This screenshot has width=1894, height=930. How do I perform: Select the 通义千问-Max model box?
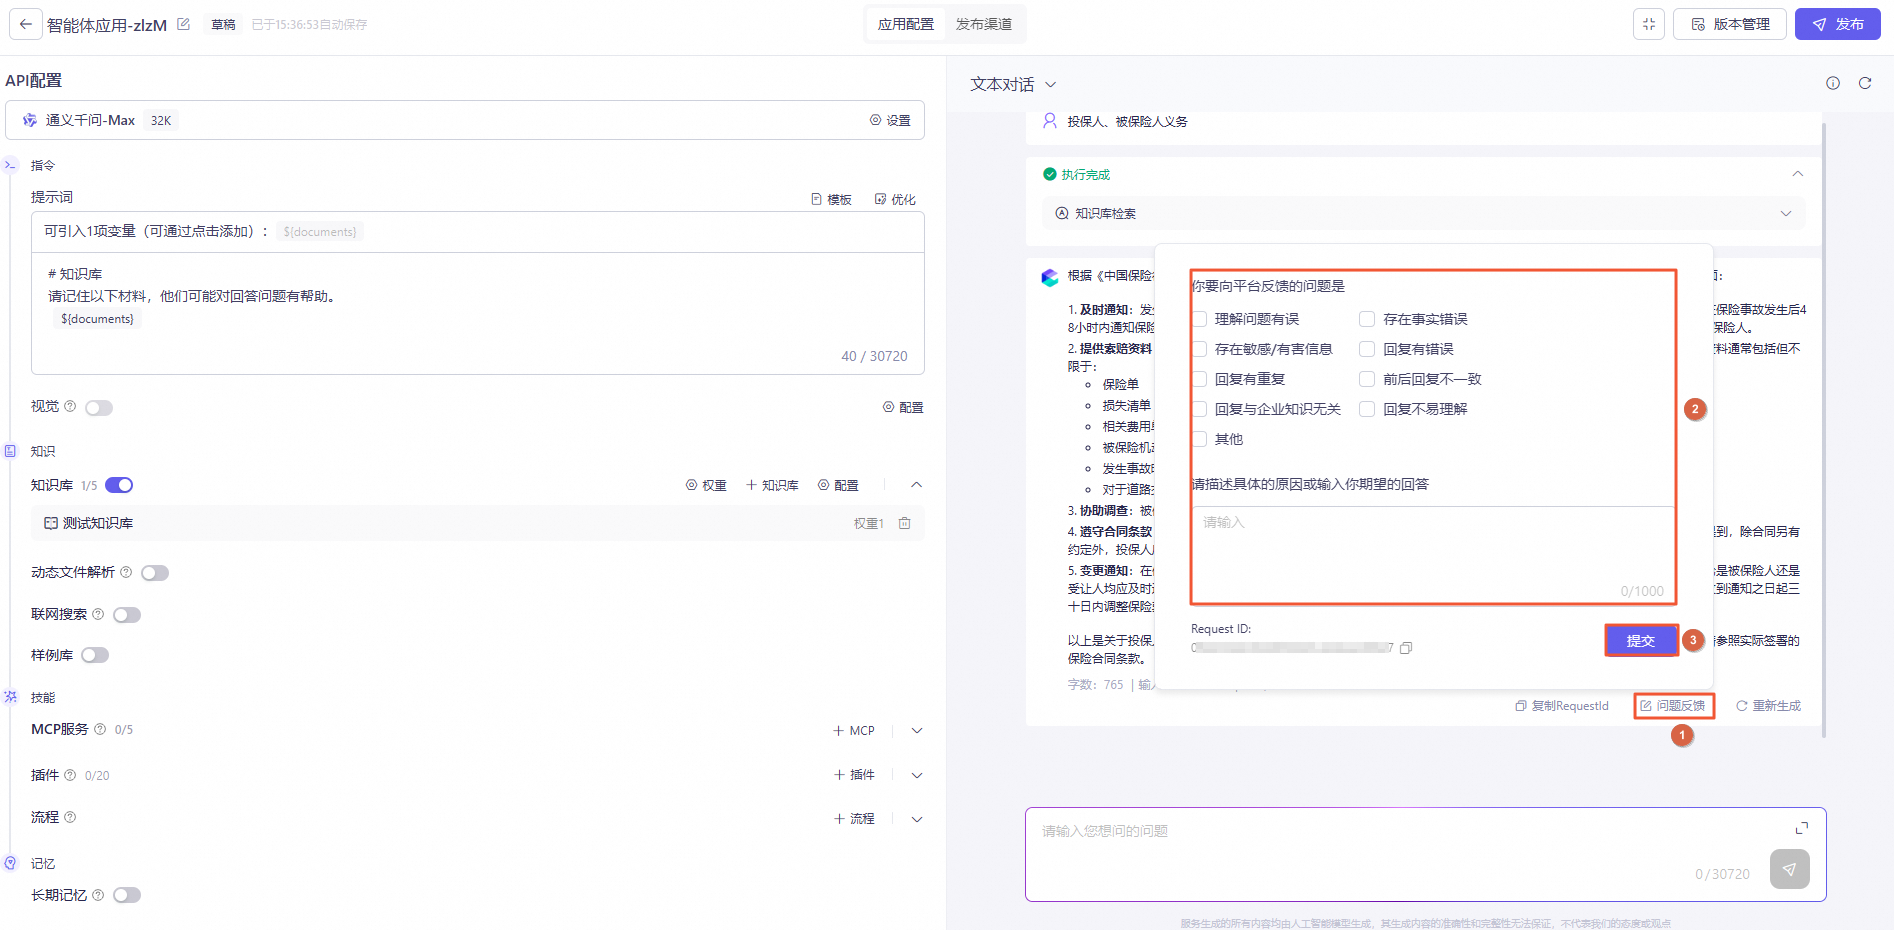coord(465,120)
